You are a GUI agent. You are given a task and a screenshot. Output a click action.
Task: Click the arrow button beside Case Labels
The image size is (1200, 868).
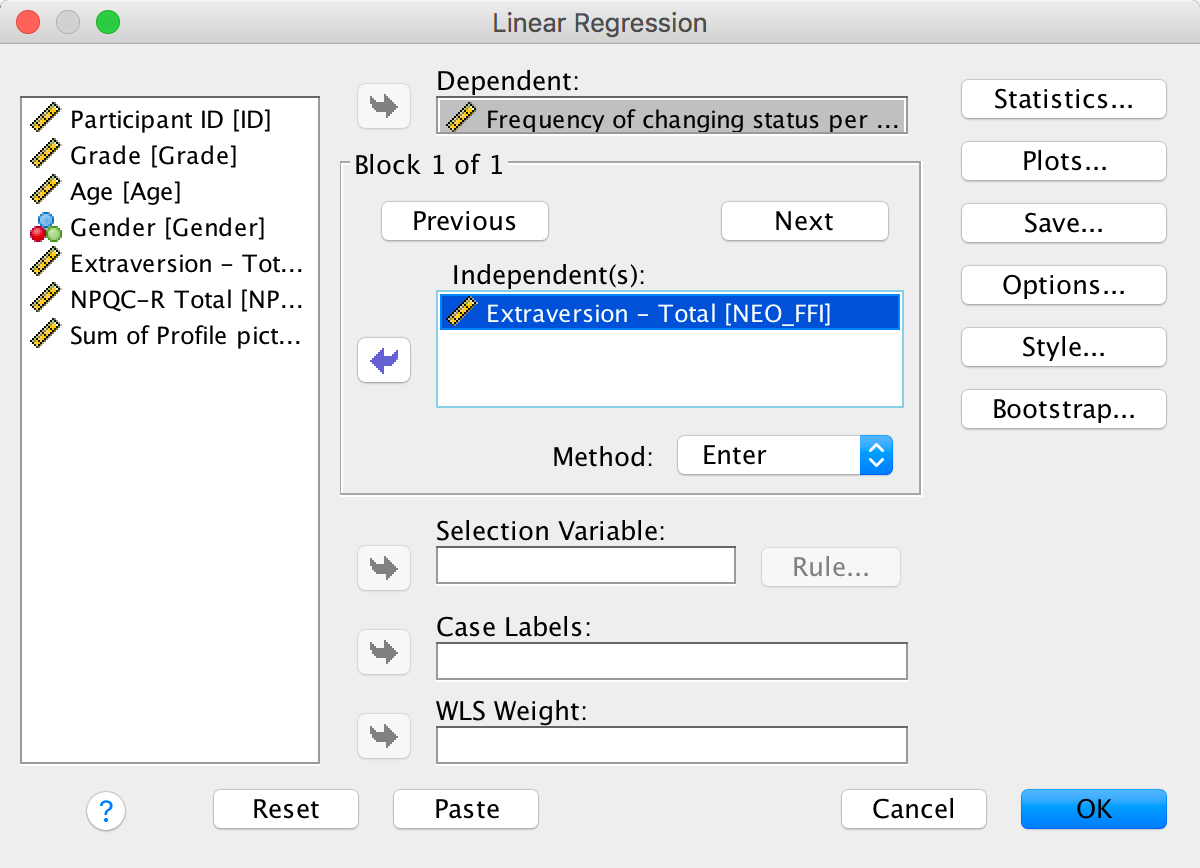click(x=384, y=652)
